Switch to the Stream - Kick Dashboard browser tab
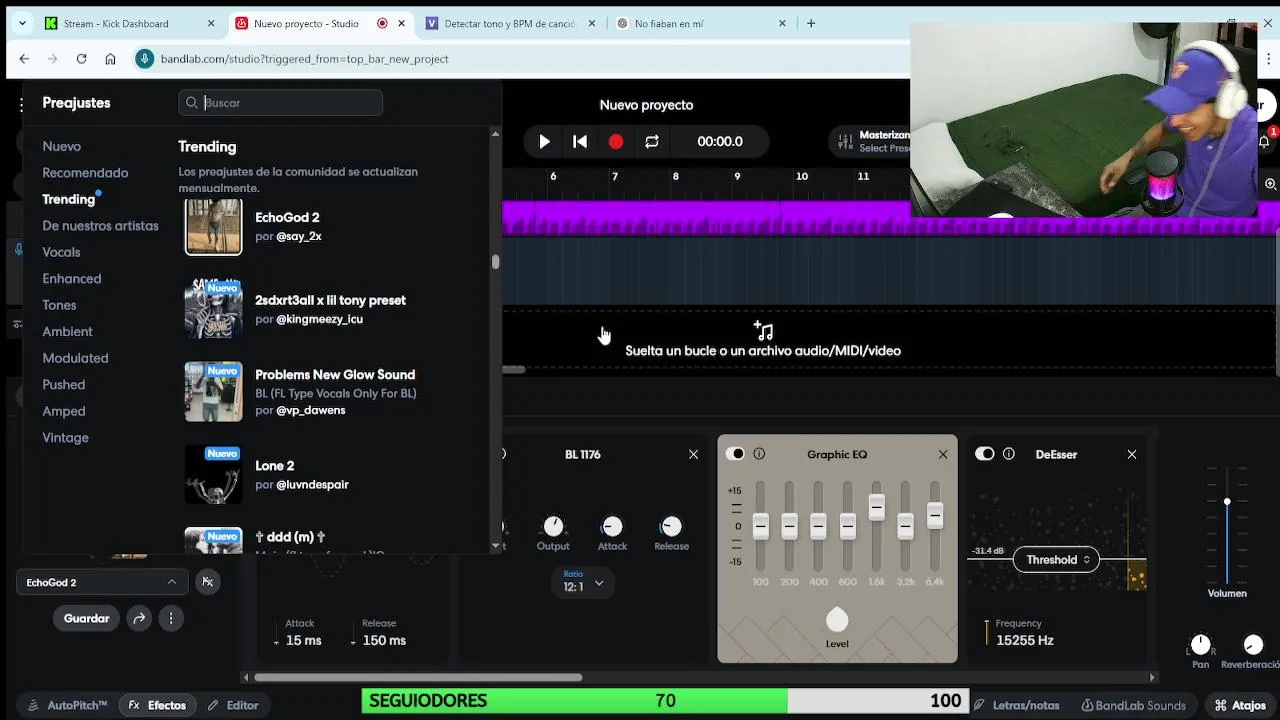 (129, 23)
